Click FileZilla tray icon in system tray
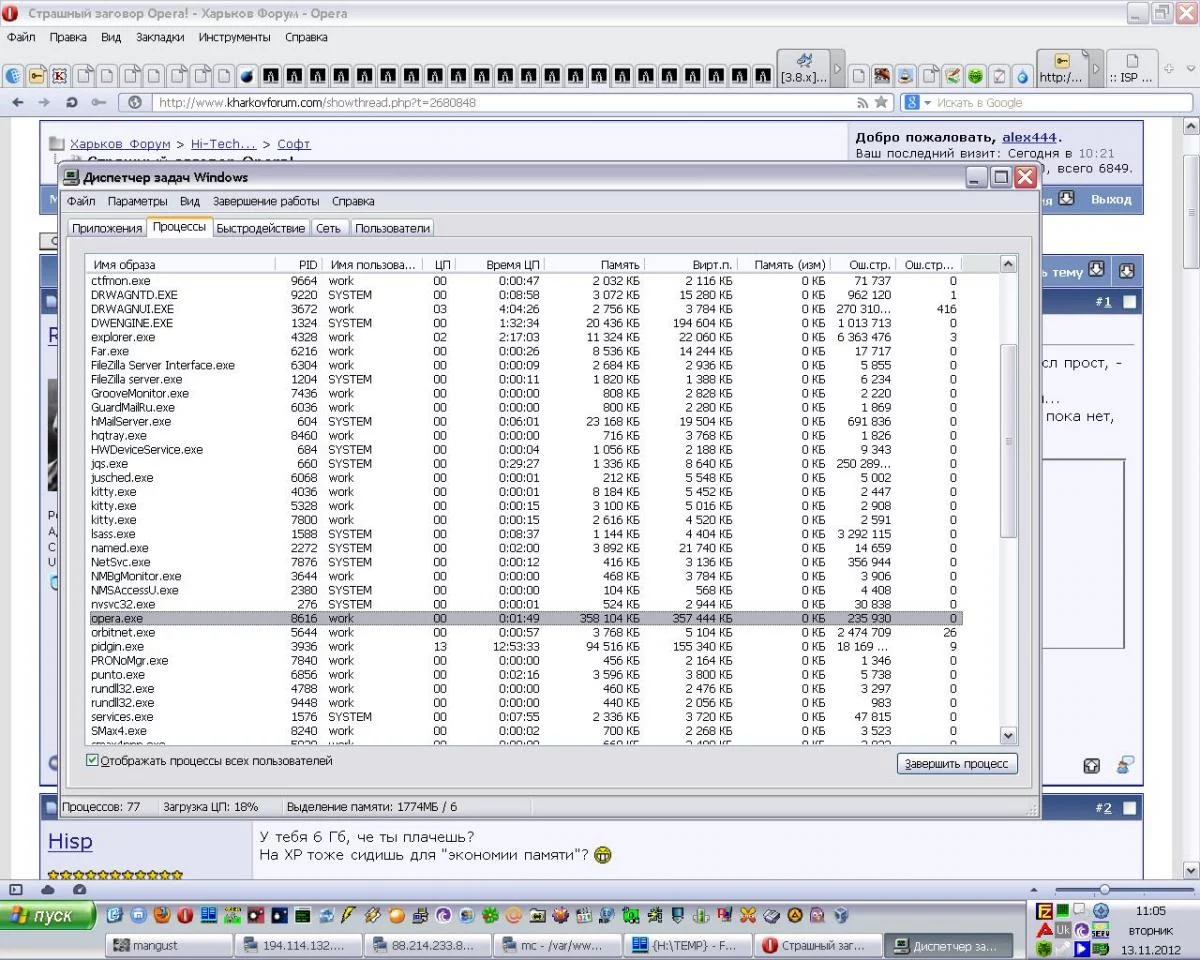This screenshot has height=960, width=1200. coord(1045,910)
